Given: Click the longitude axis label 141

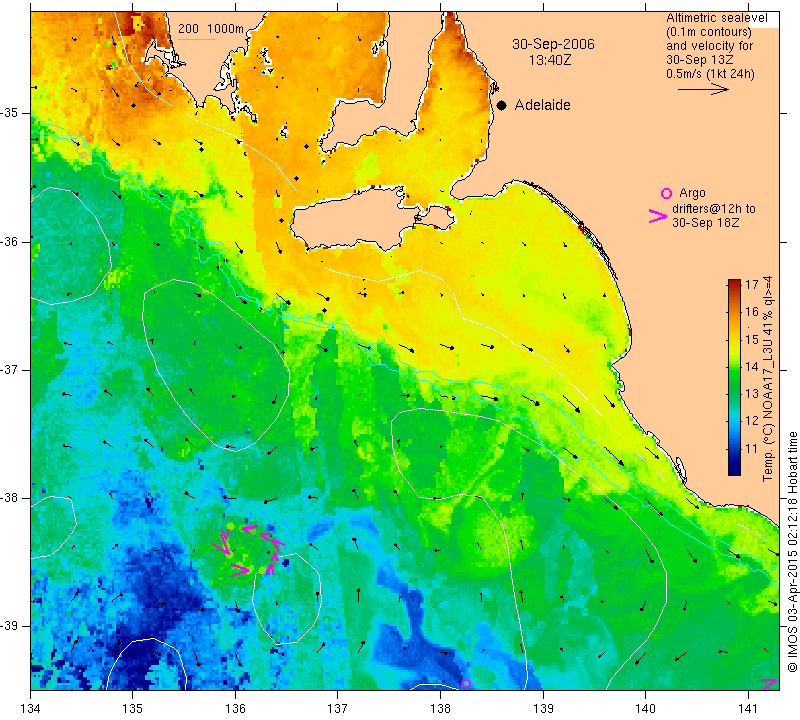Looking at the screenshot, I should click(748, 708).
